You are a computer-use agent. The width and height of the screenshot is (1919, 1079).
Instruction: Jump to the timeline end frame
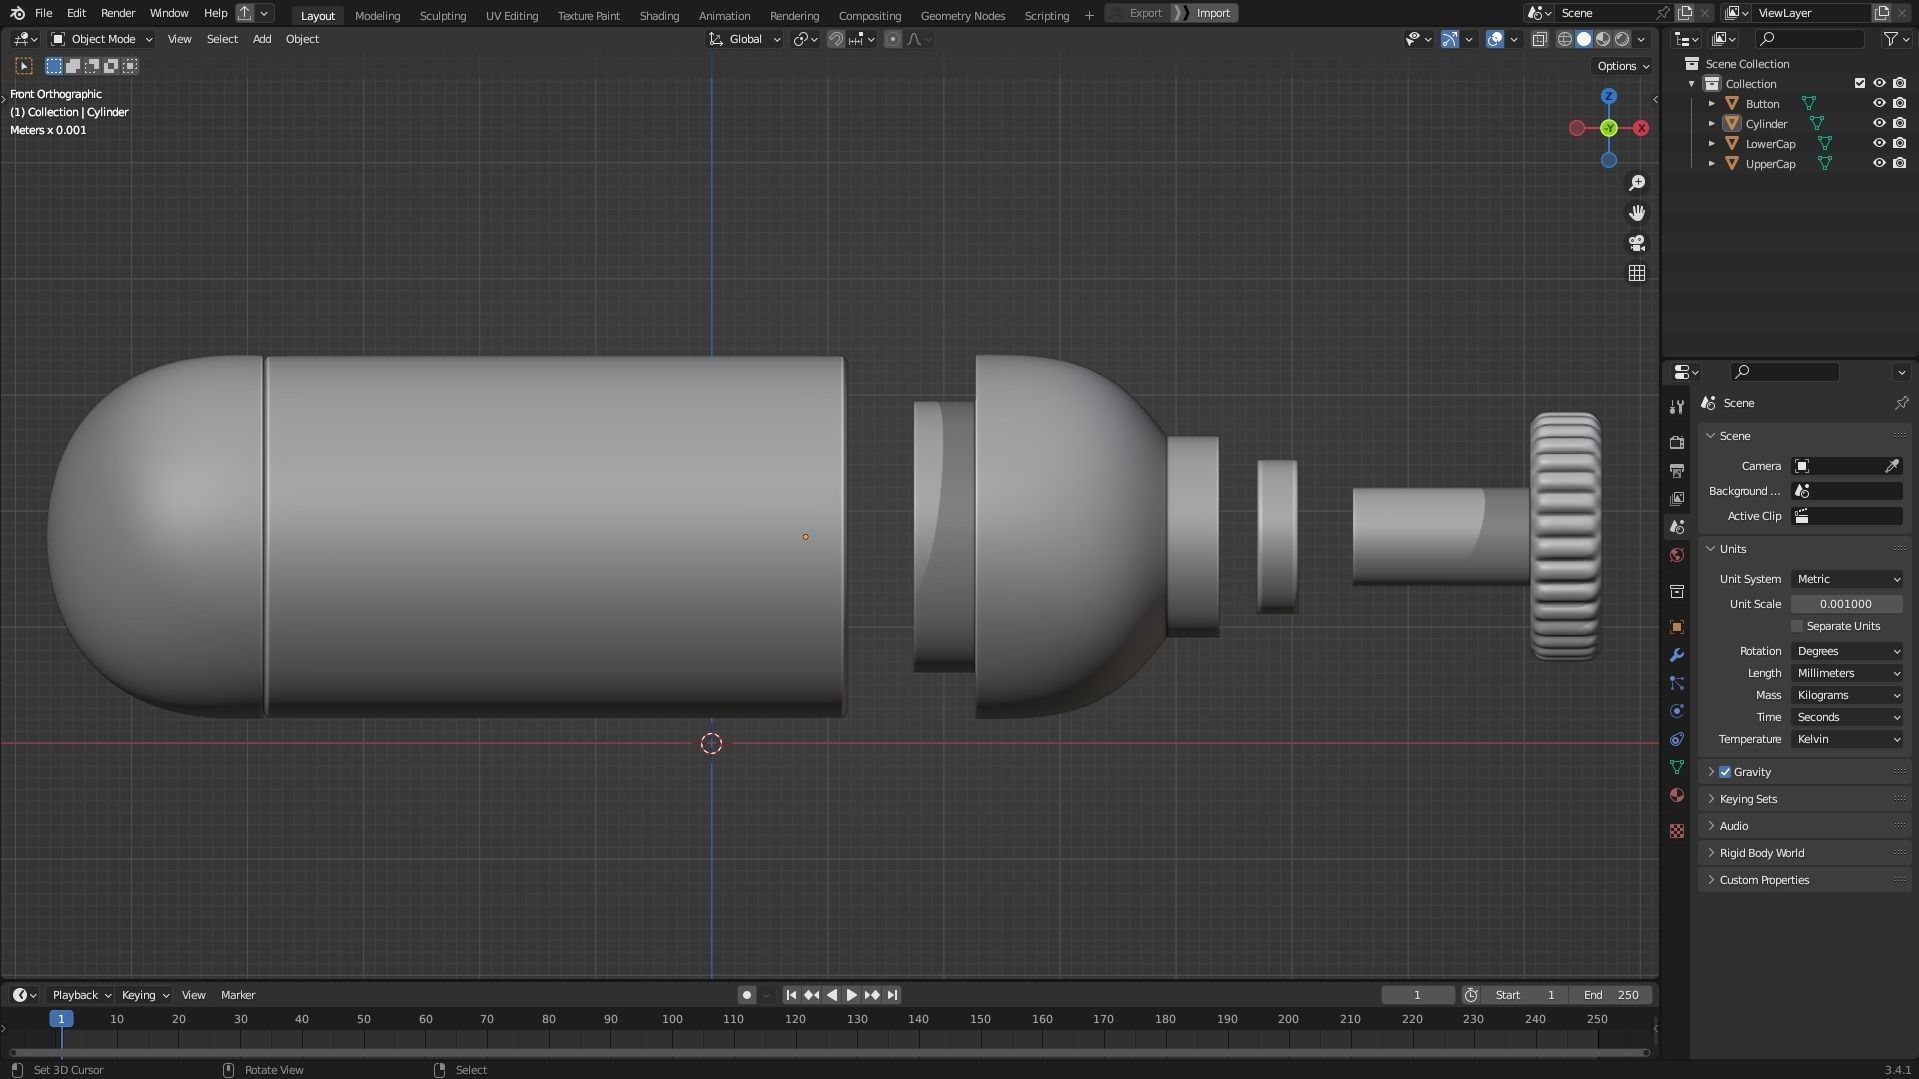[892, 995]
